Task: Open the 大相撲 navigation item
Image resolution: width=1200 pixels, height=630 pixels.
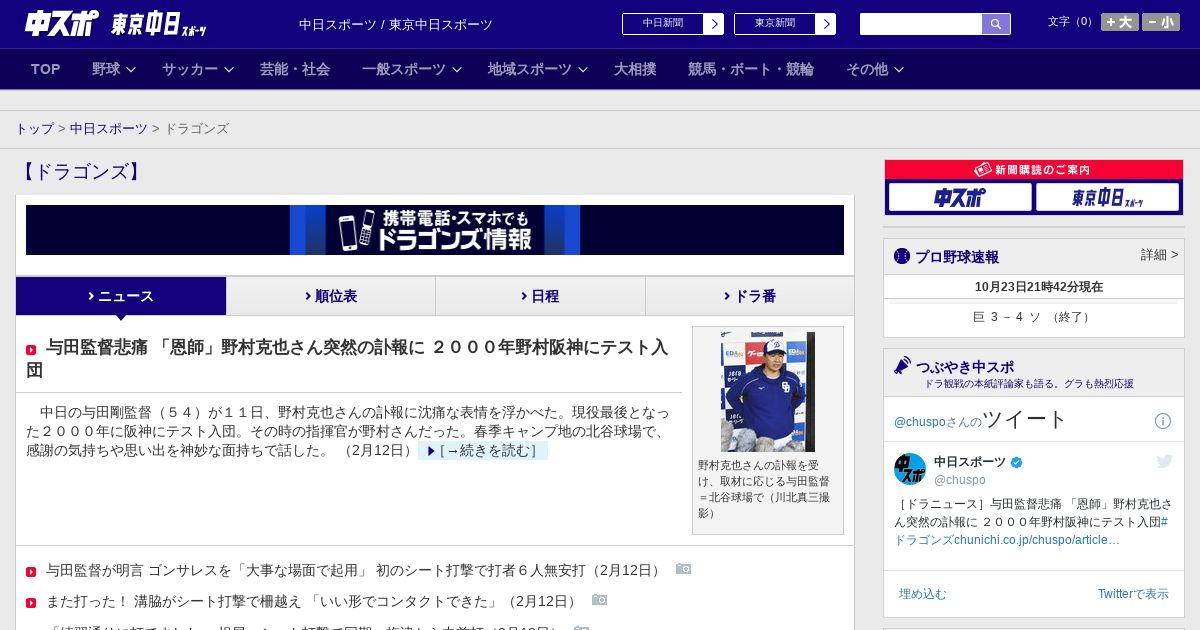Action: (x=635, y=69)
